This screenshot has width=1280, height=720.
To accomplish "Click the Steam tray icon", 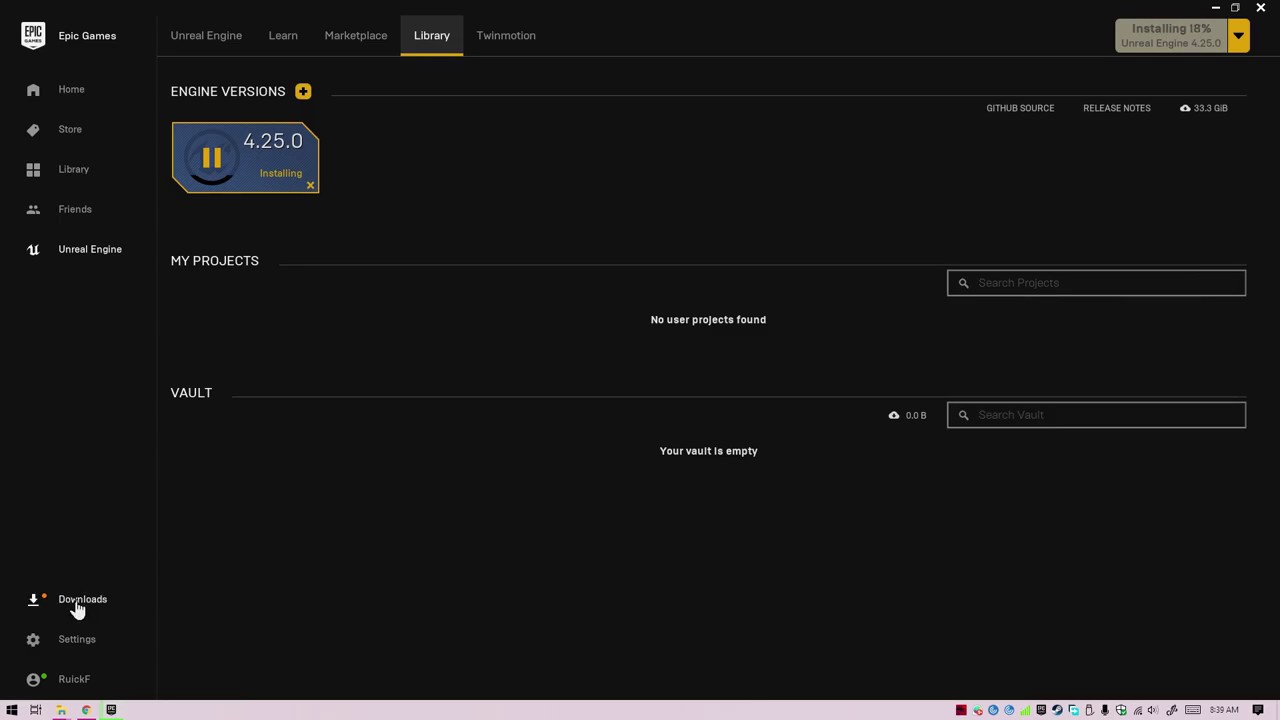I will [1057, 710].
